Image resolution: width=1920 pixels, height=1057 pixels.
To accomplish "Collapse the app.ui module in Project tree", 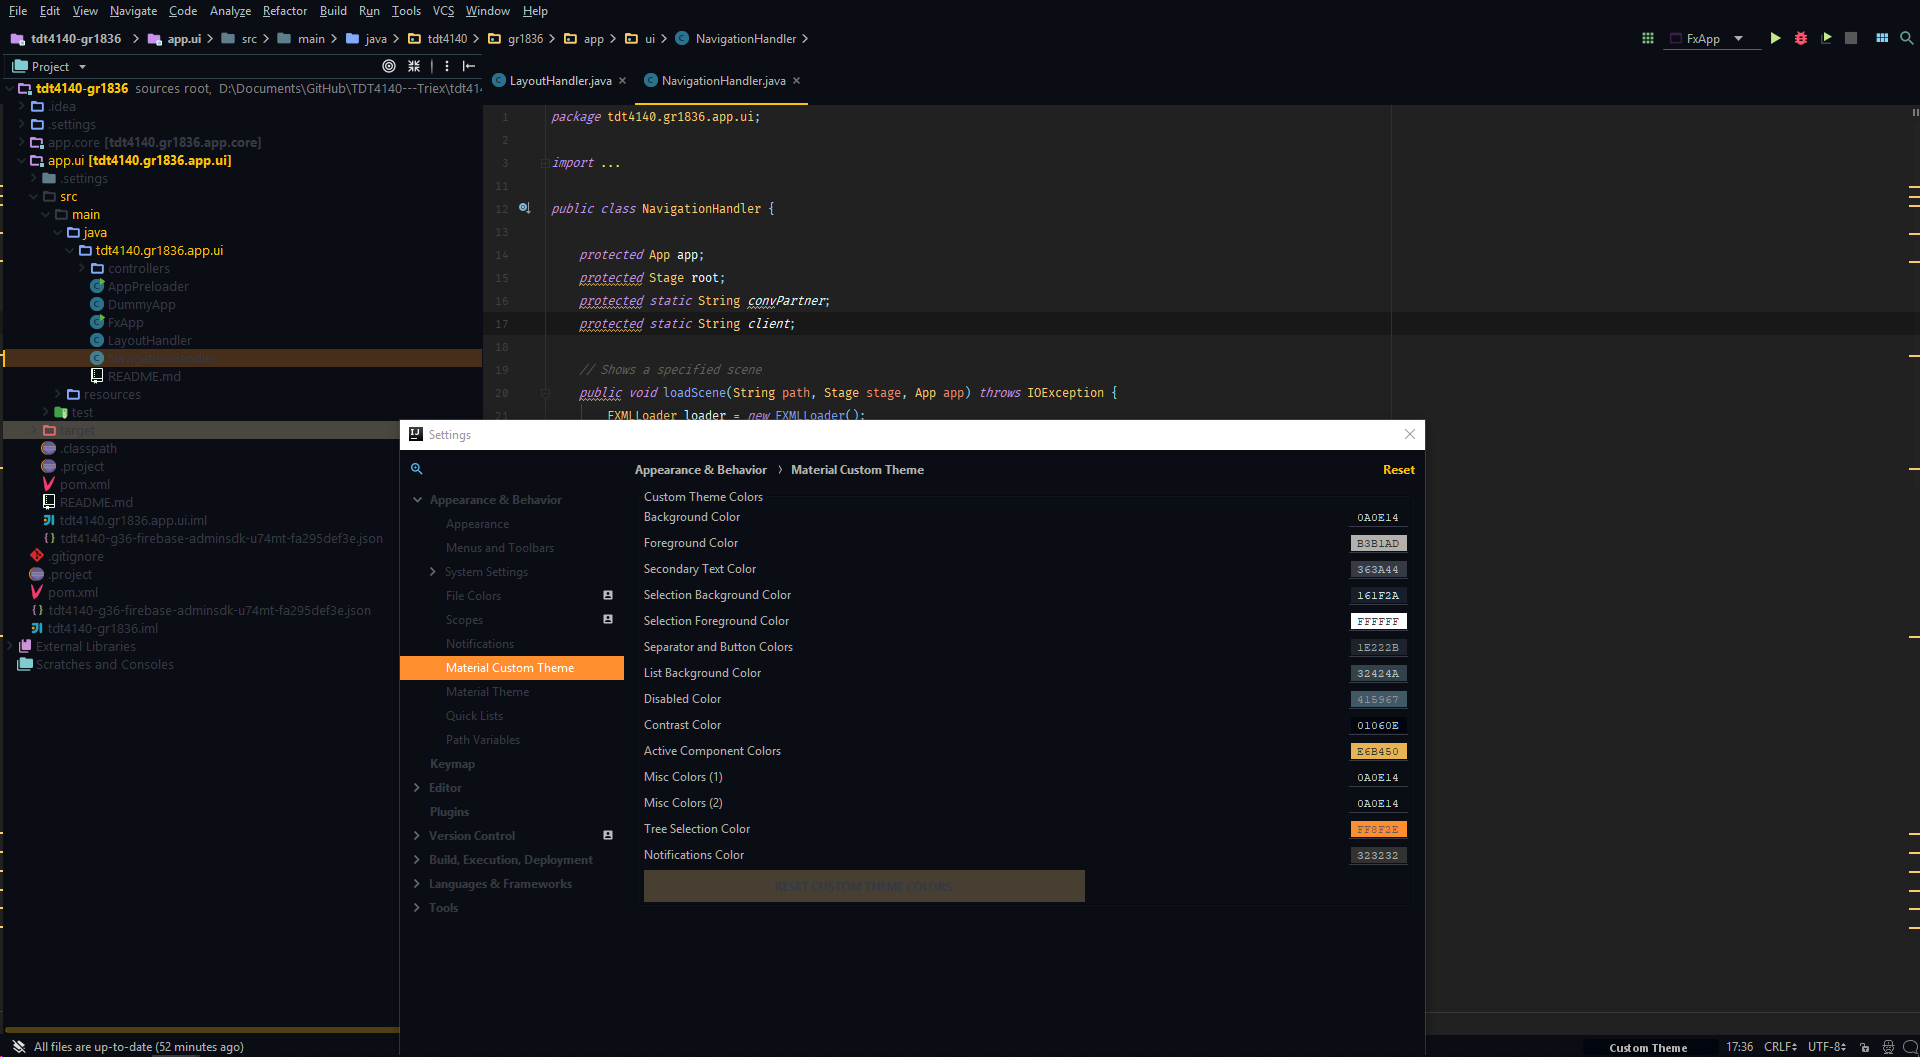I will coord(22,160).
